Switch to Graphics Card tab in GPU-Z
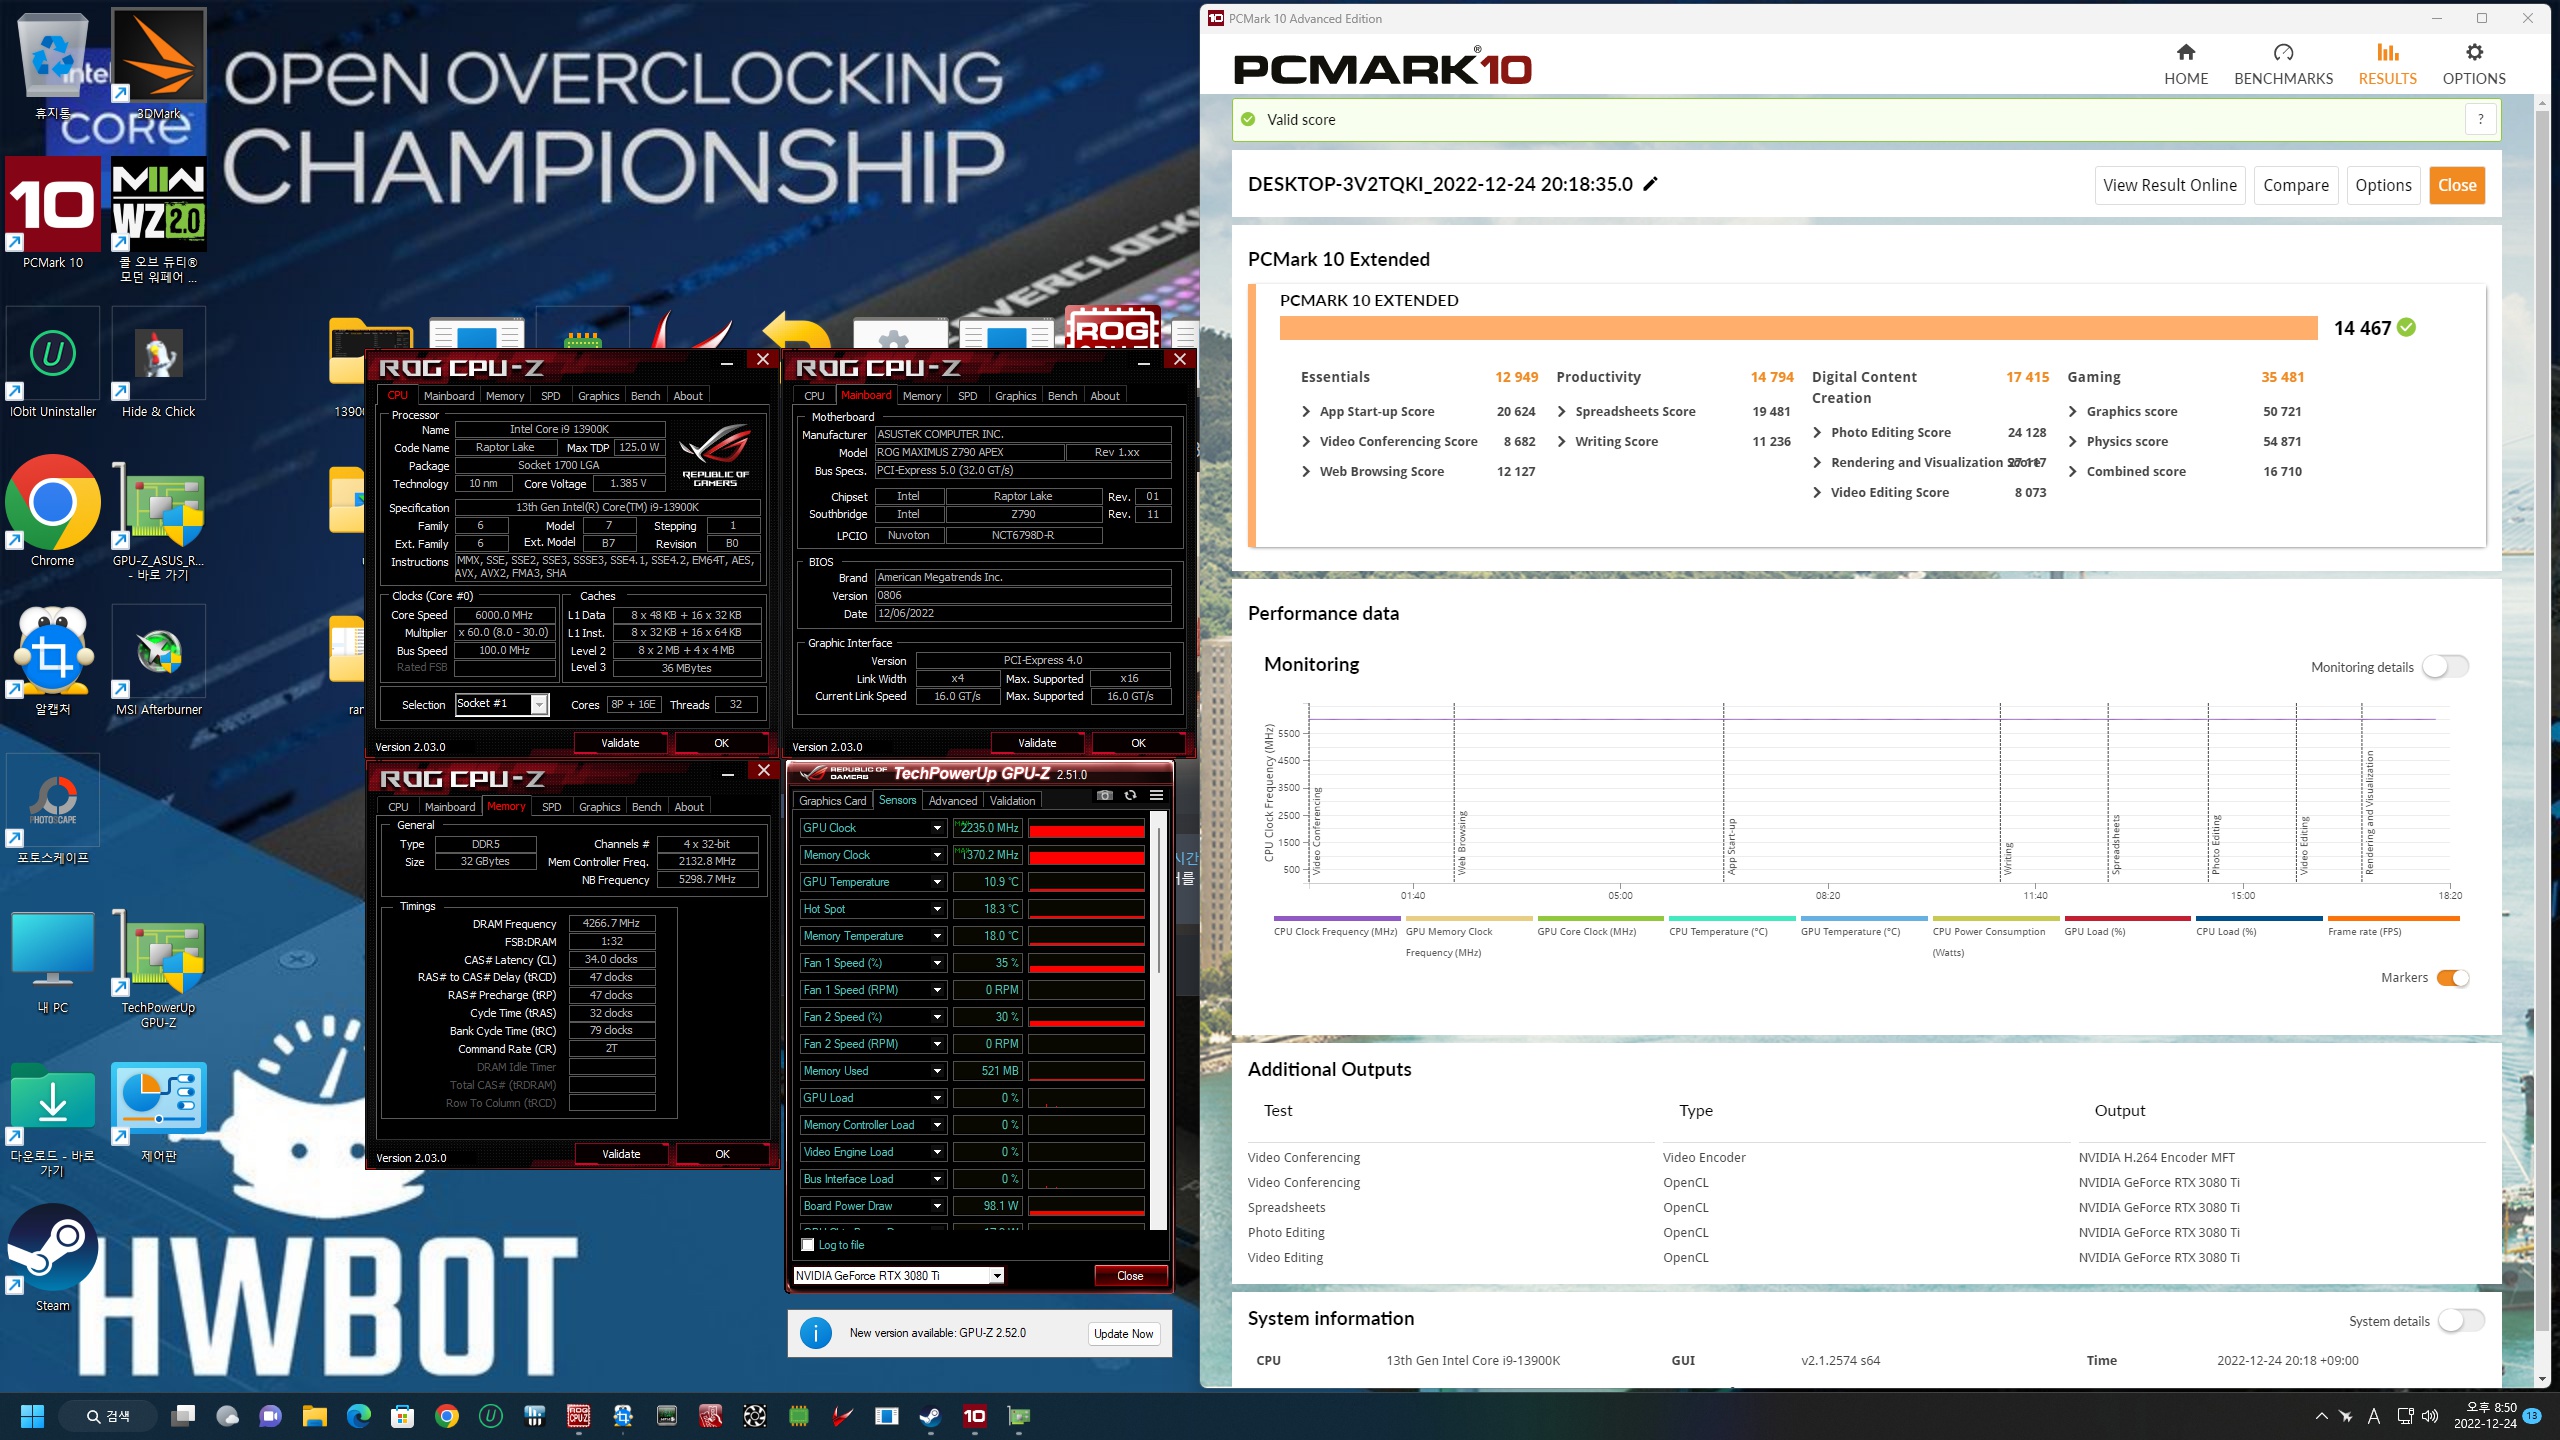This screenshot has width=2560, height=1440. click(832, 801)
